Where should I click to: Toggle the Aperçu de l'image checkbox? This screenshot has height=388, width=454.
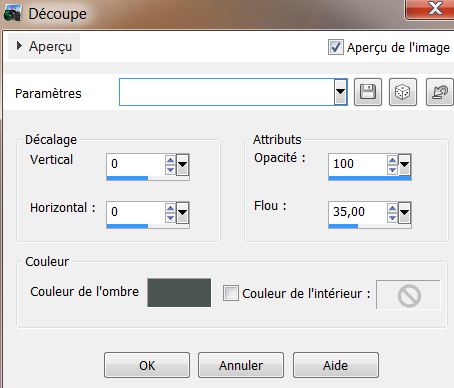point(336,47)
